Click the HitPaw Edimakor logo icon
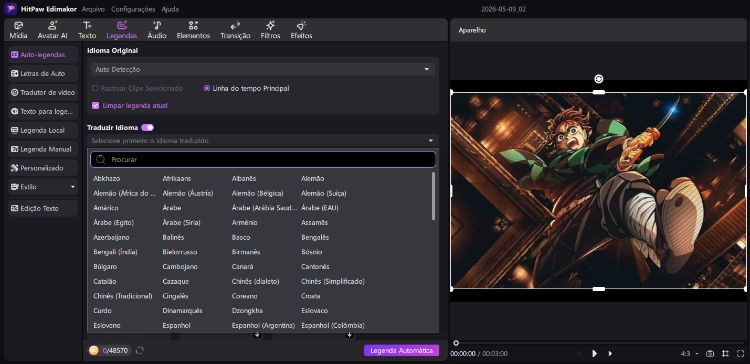The image size is (750, 364). click(x=11, y=9)
